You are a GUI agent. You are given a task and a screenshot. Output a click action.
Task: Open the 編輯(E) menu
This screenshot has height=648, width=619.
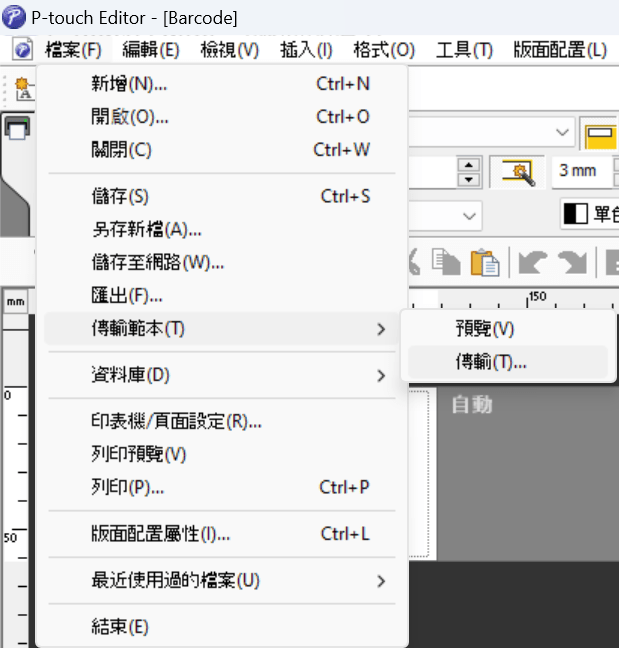(x=151, y=50)
